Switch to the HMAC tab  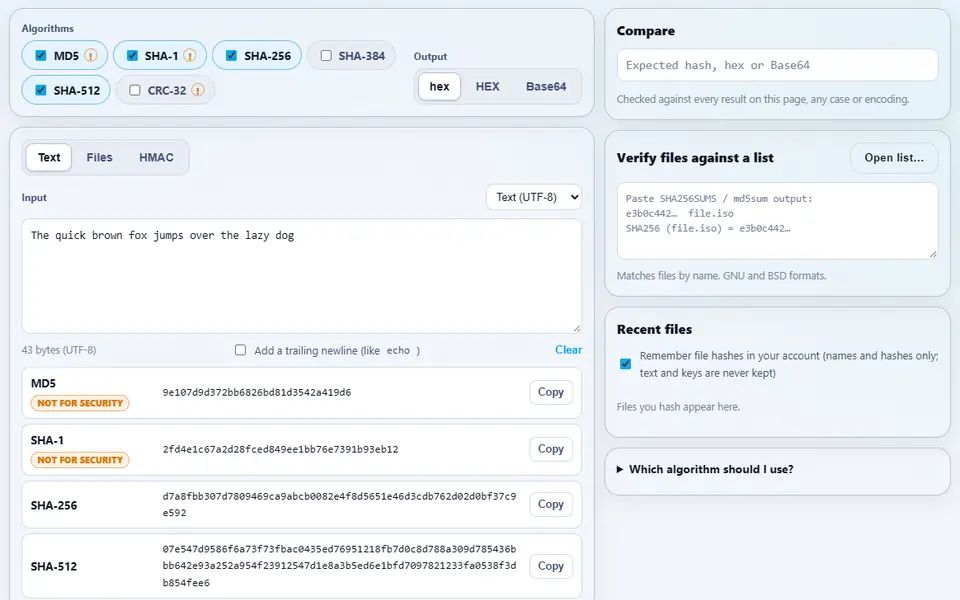point(156,157)
